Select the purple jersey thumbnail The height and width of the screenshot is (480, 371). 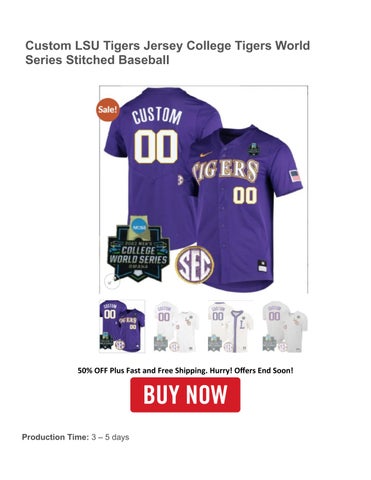pyautogui.click(x=122, y=326)
